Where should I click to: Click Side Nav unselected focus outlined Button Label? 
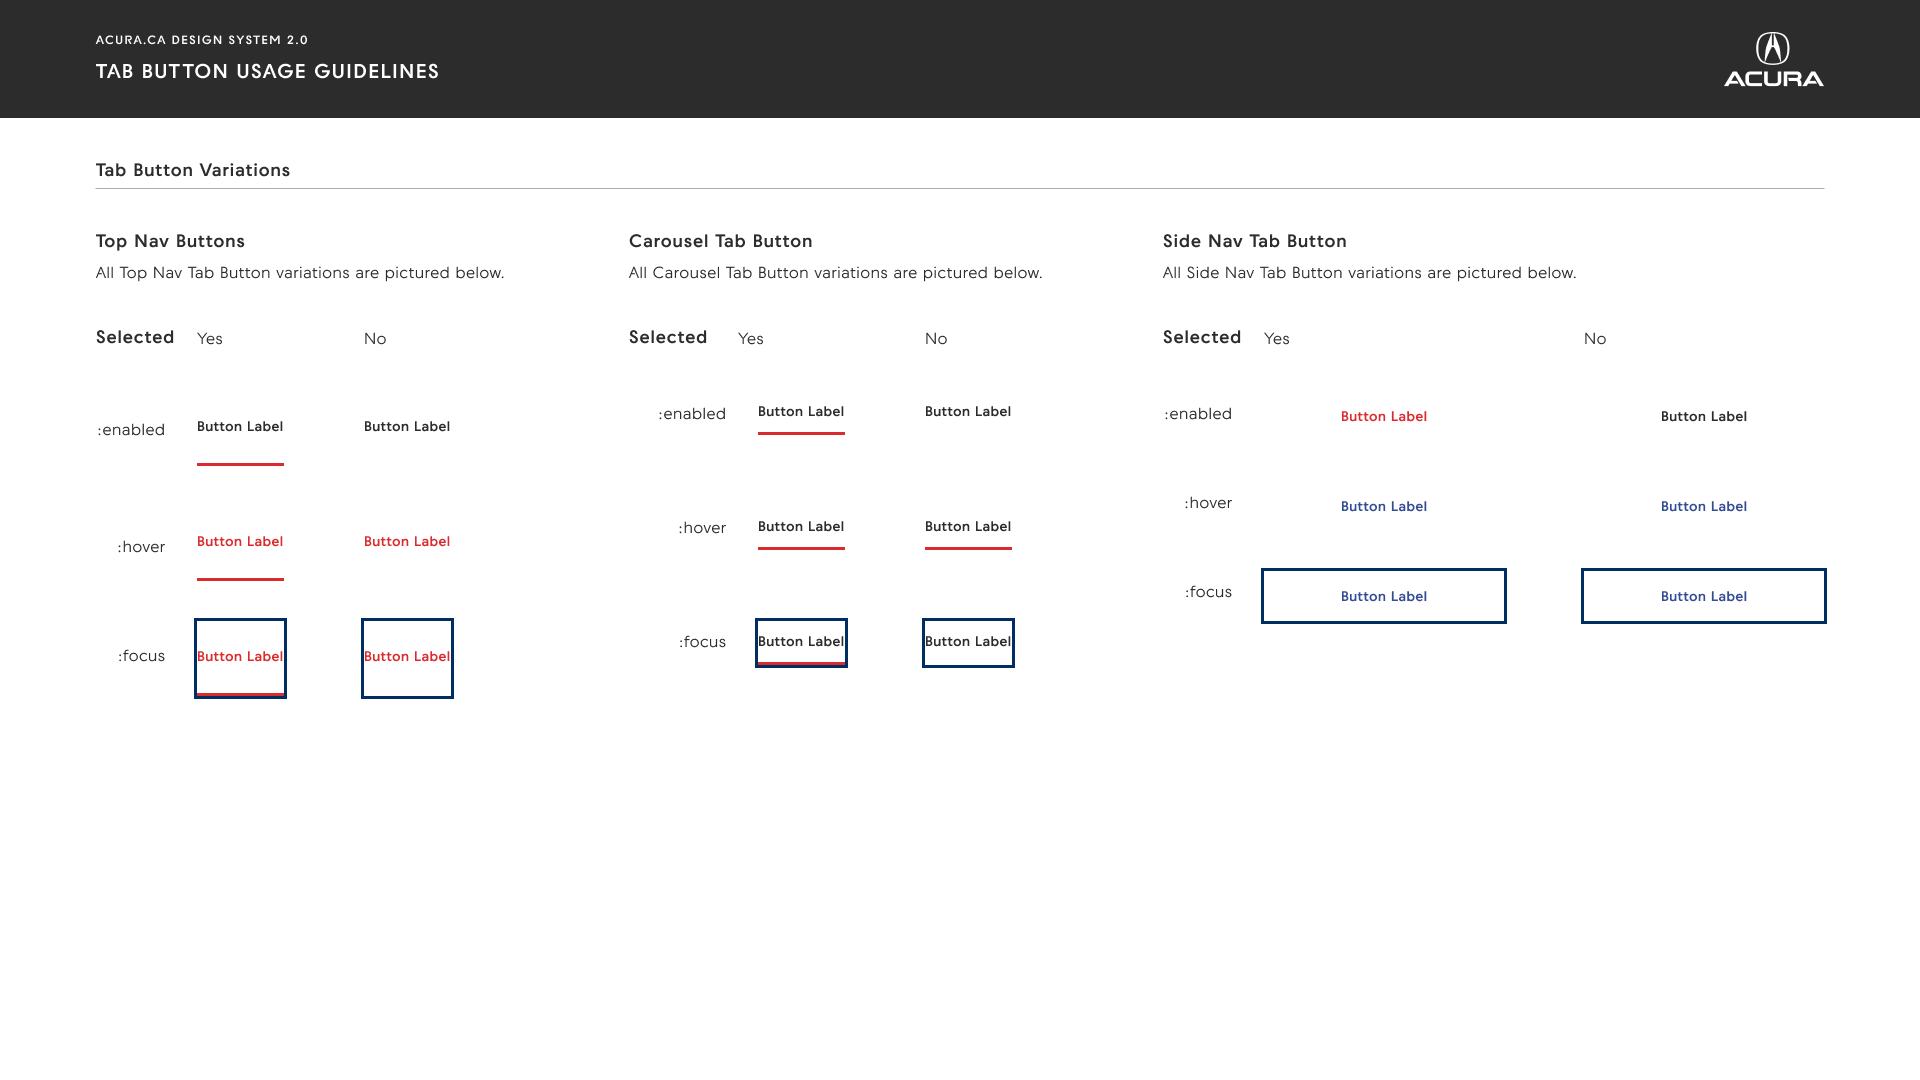coord(1704,596)
